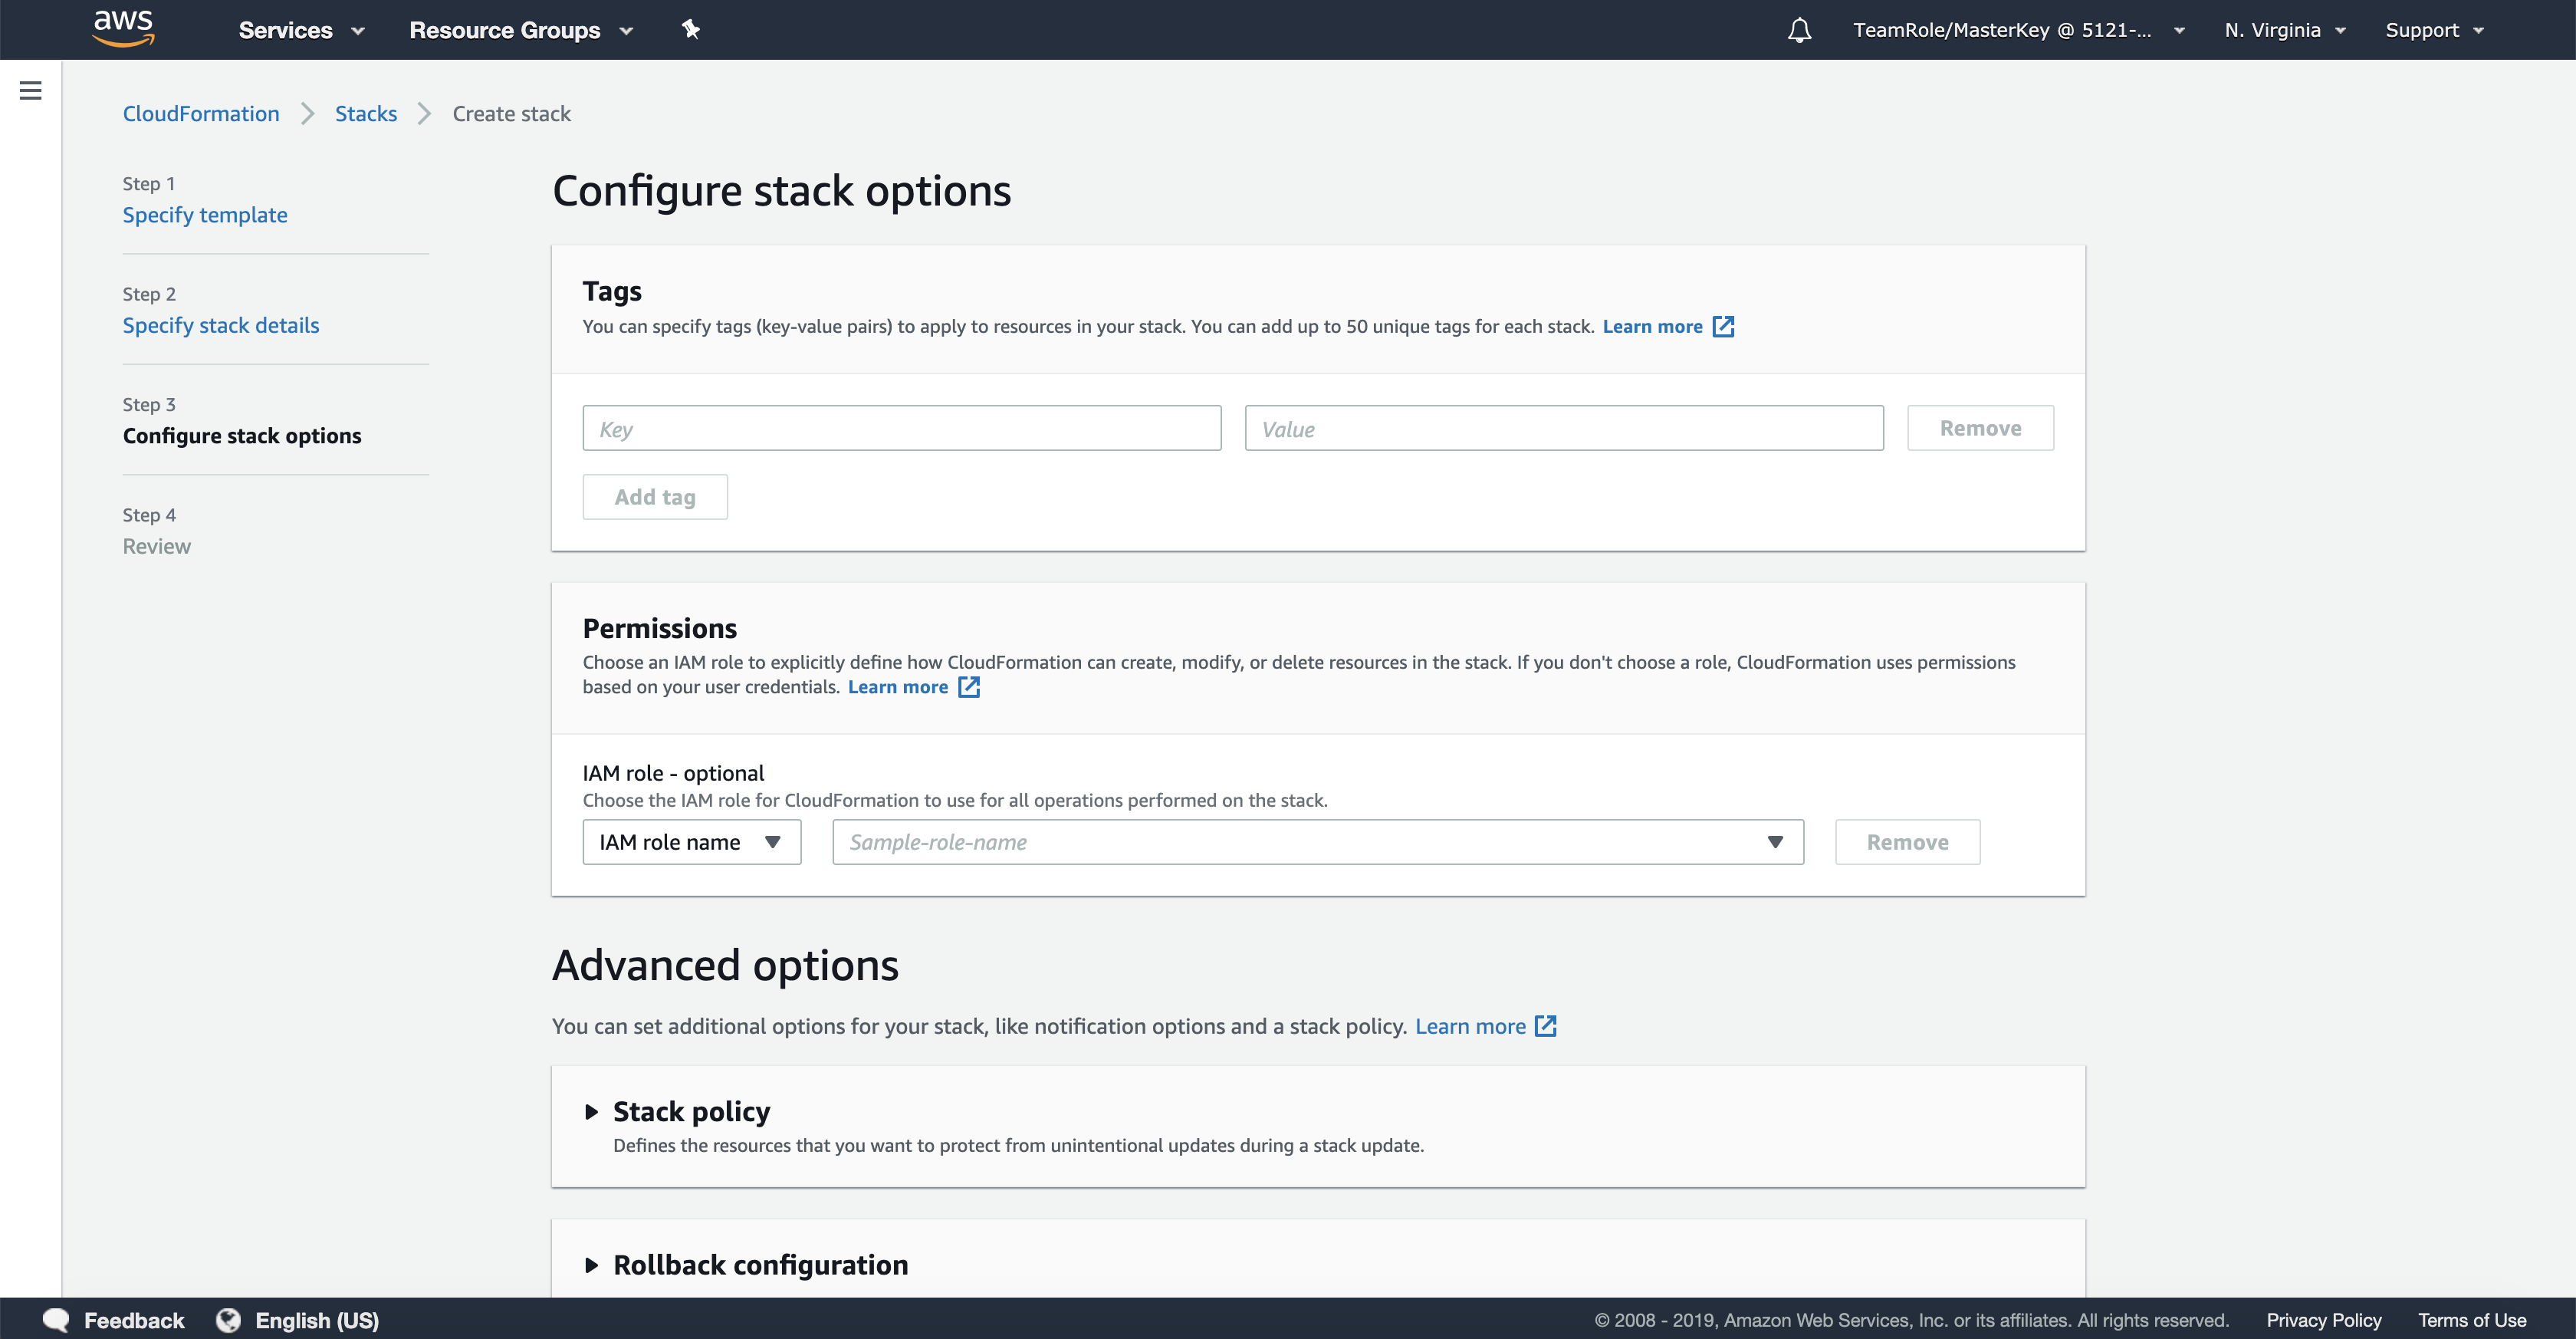Click the pin shortcuts icon in top bar
This screenshot has width=2576, height=1339.
690,29
